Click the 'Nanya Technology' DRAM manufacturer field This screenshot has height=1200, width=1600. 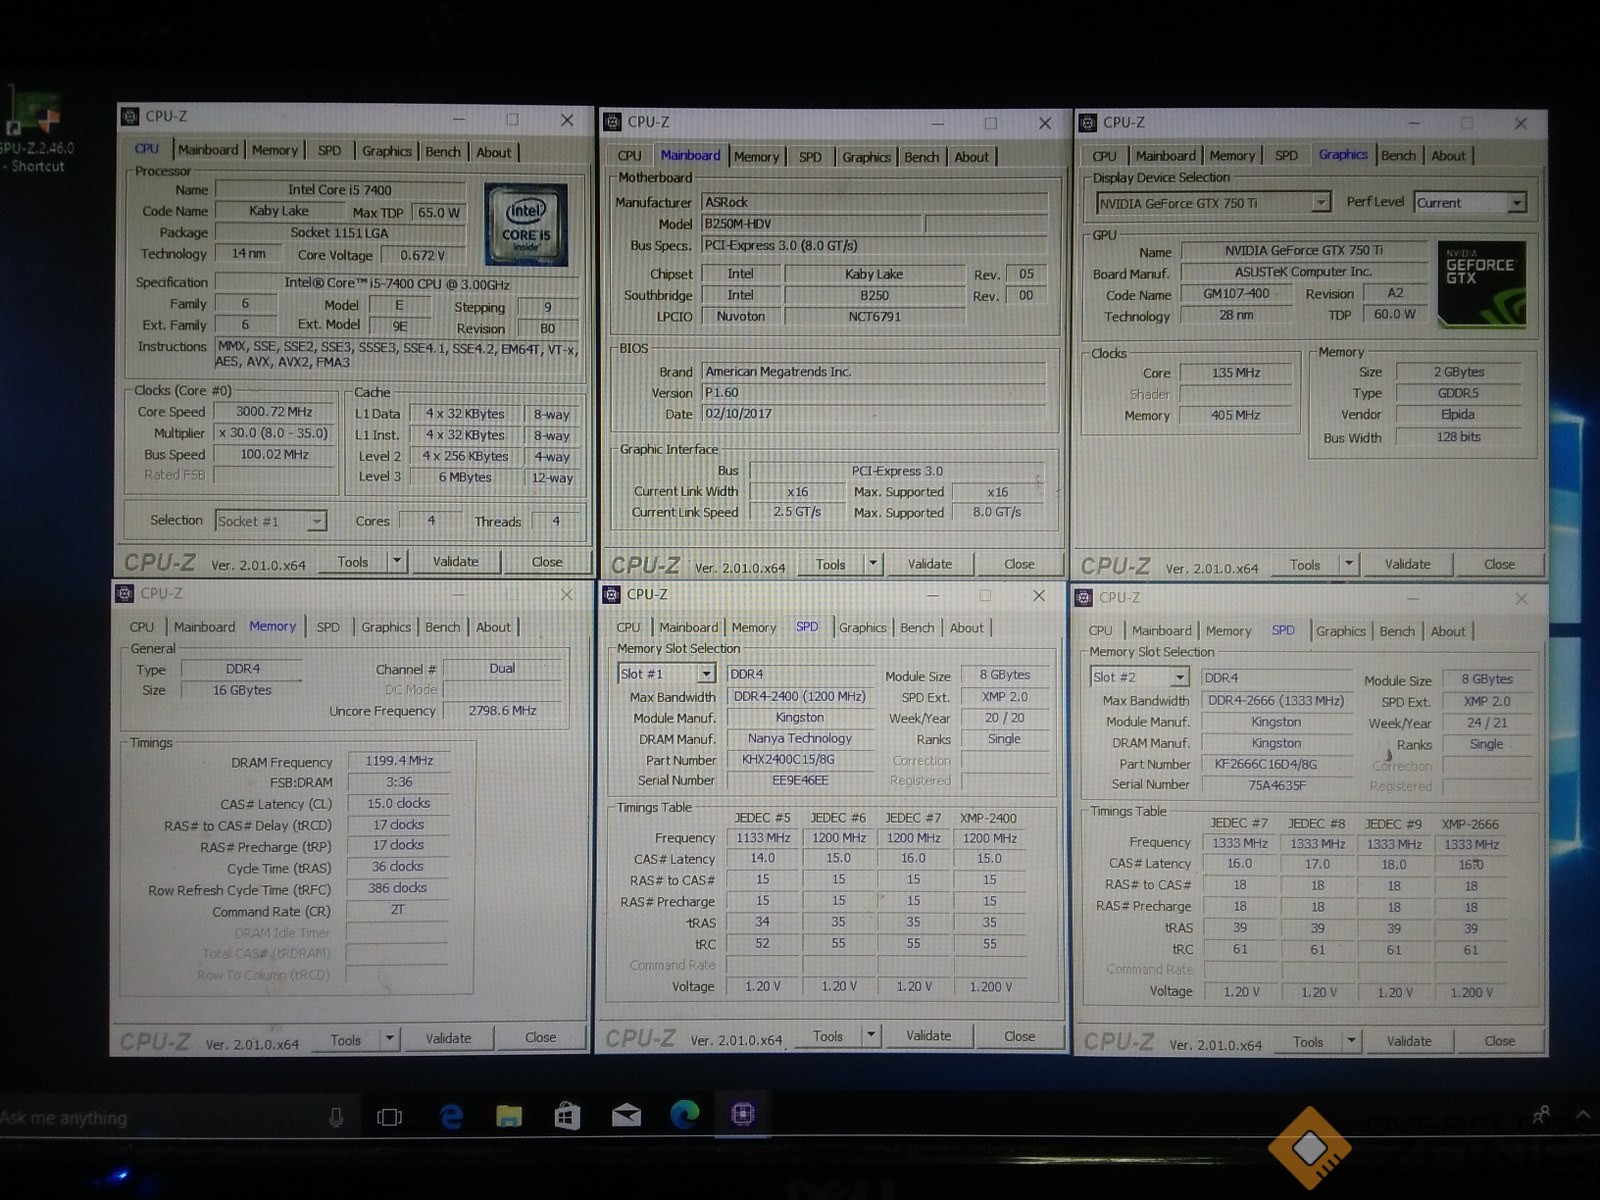pyautogui.click(x=800, y=738)
